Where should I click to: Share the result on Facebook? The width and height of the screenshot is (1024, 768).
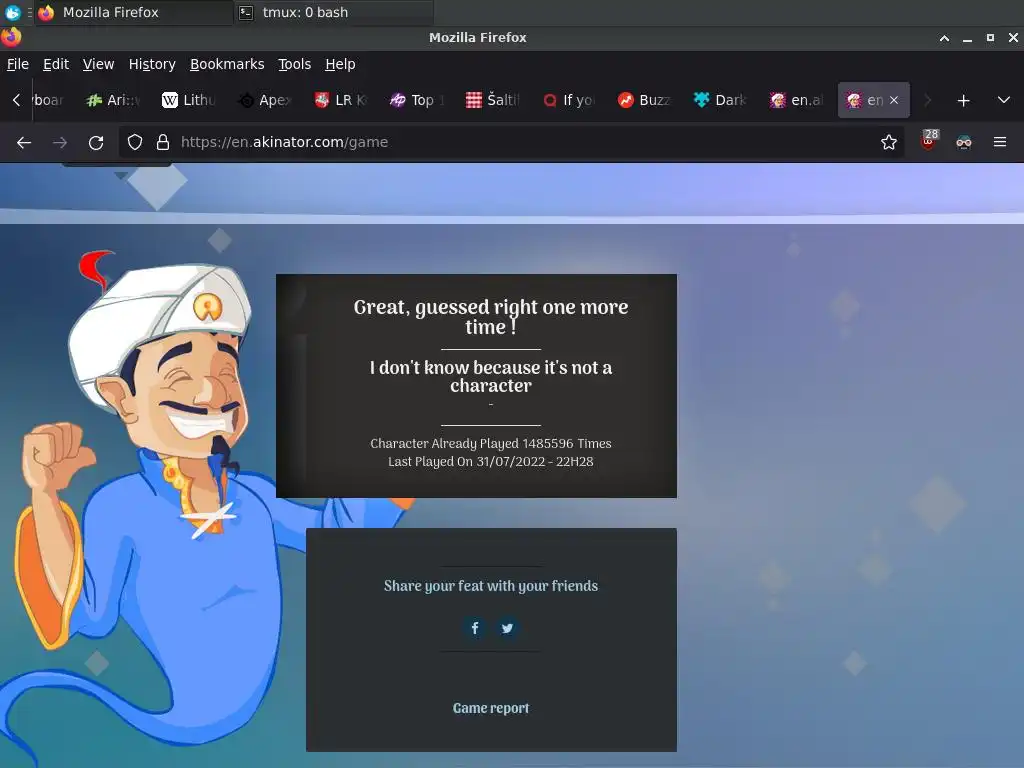point(475,628)
